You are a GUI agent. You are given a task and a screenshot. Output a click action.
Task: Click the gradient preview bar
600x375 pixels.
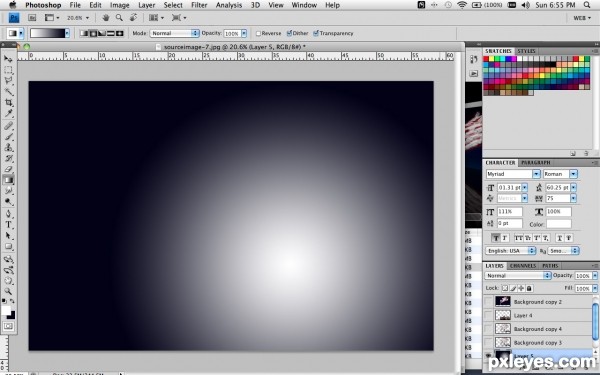point(47,33)
